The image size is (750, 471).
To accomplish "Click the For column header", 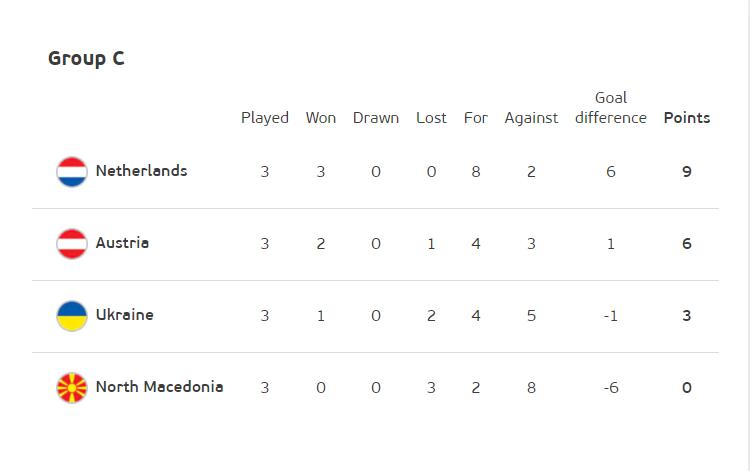I will pos(476,118).
